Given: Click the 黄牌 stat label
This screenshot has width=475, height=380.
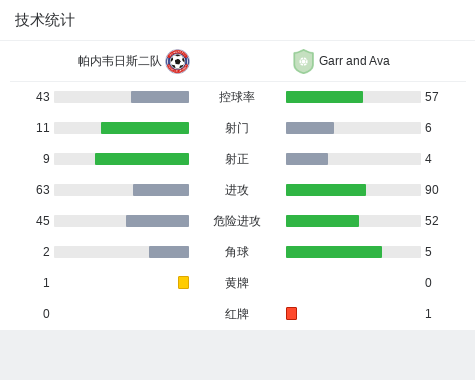Looking at the screenshot, I should (237, 283).
